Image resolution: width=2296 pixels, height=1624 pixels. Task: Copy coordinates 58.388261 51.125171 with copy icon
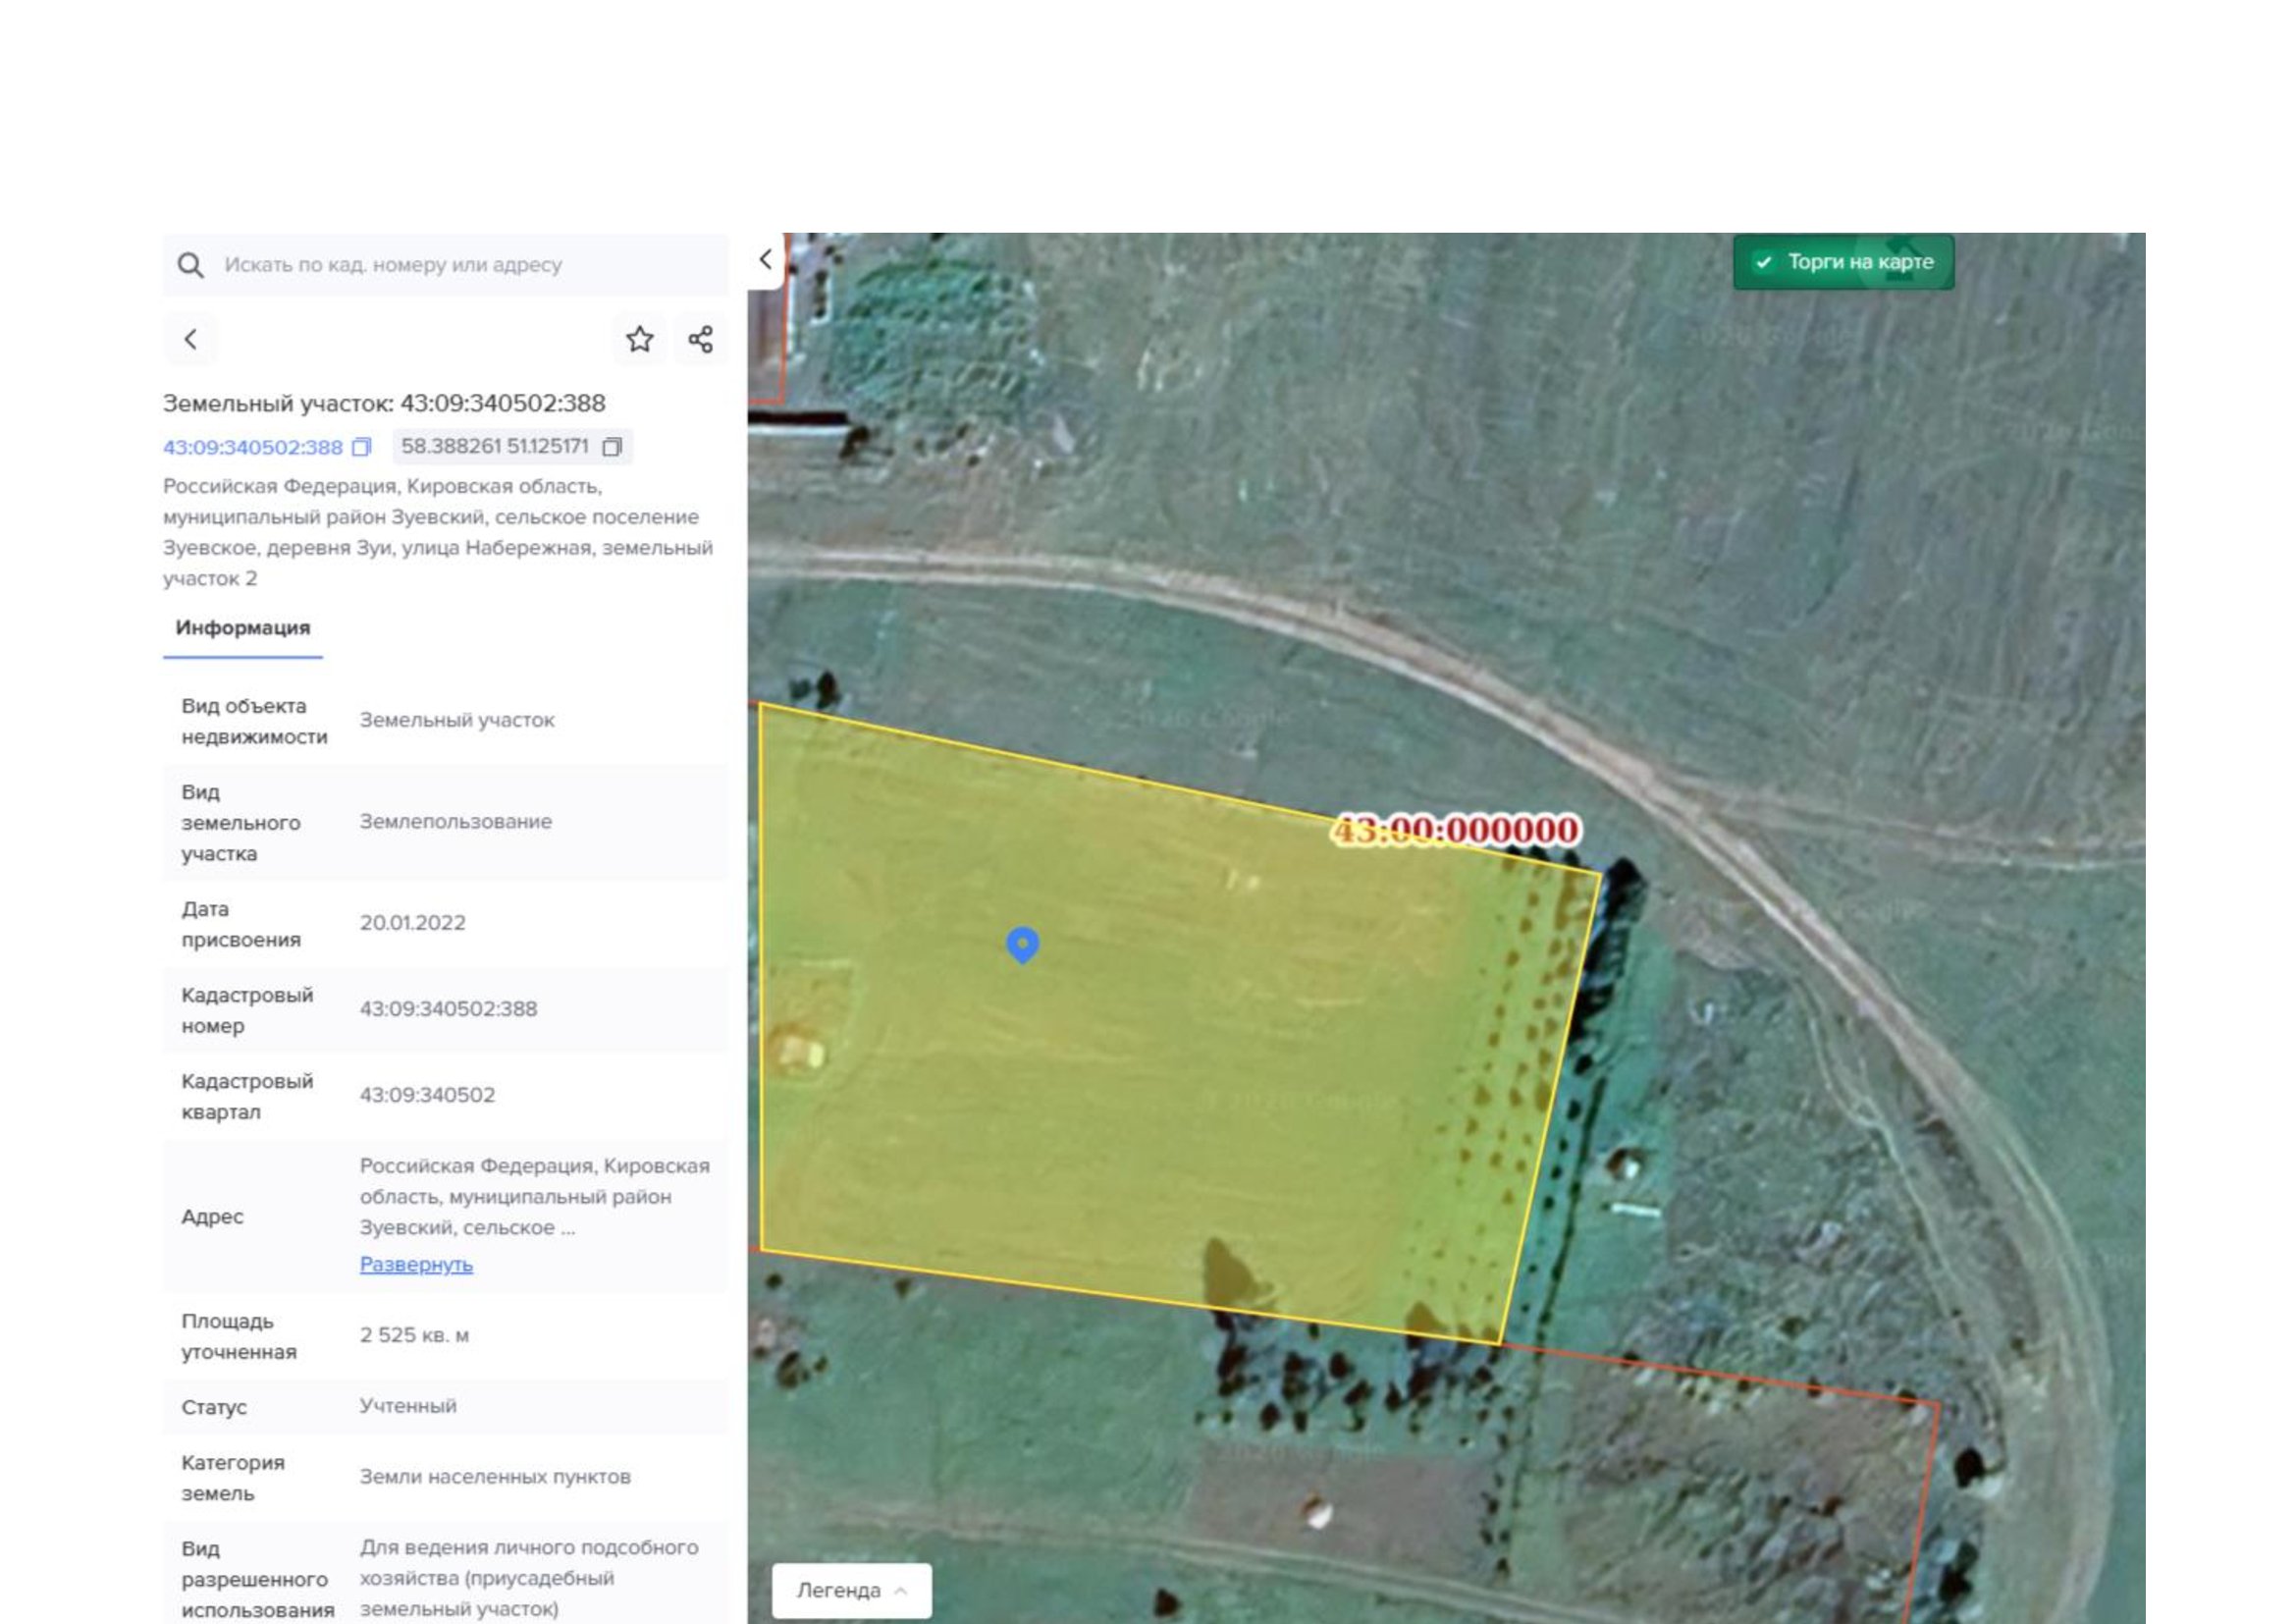coord(612,447)
